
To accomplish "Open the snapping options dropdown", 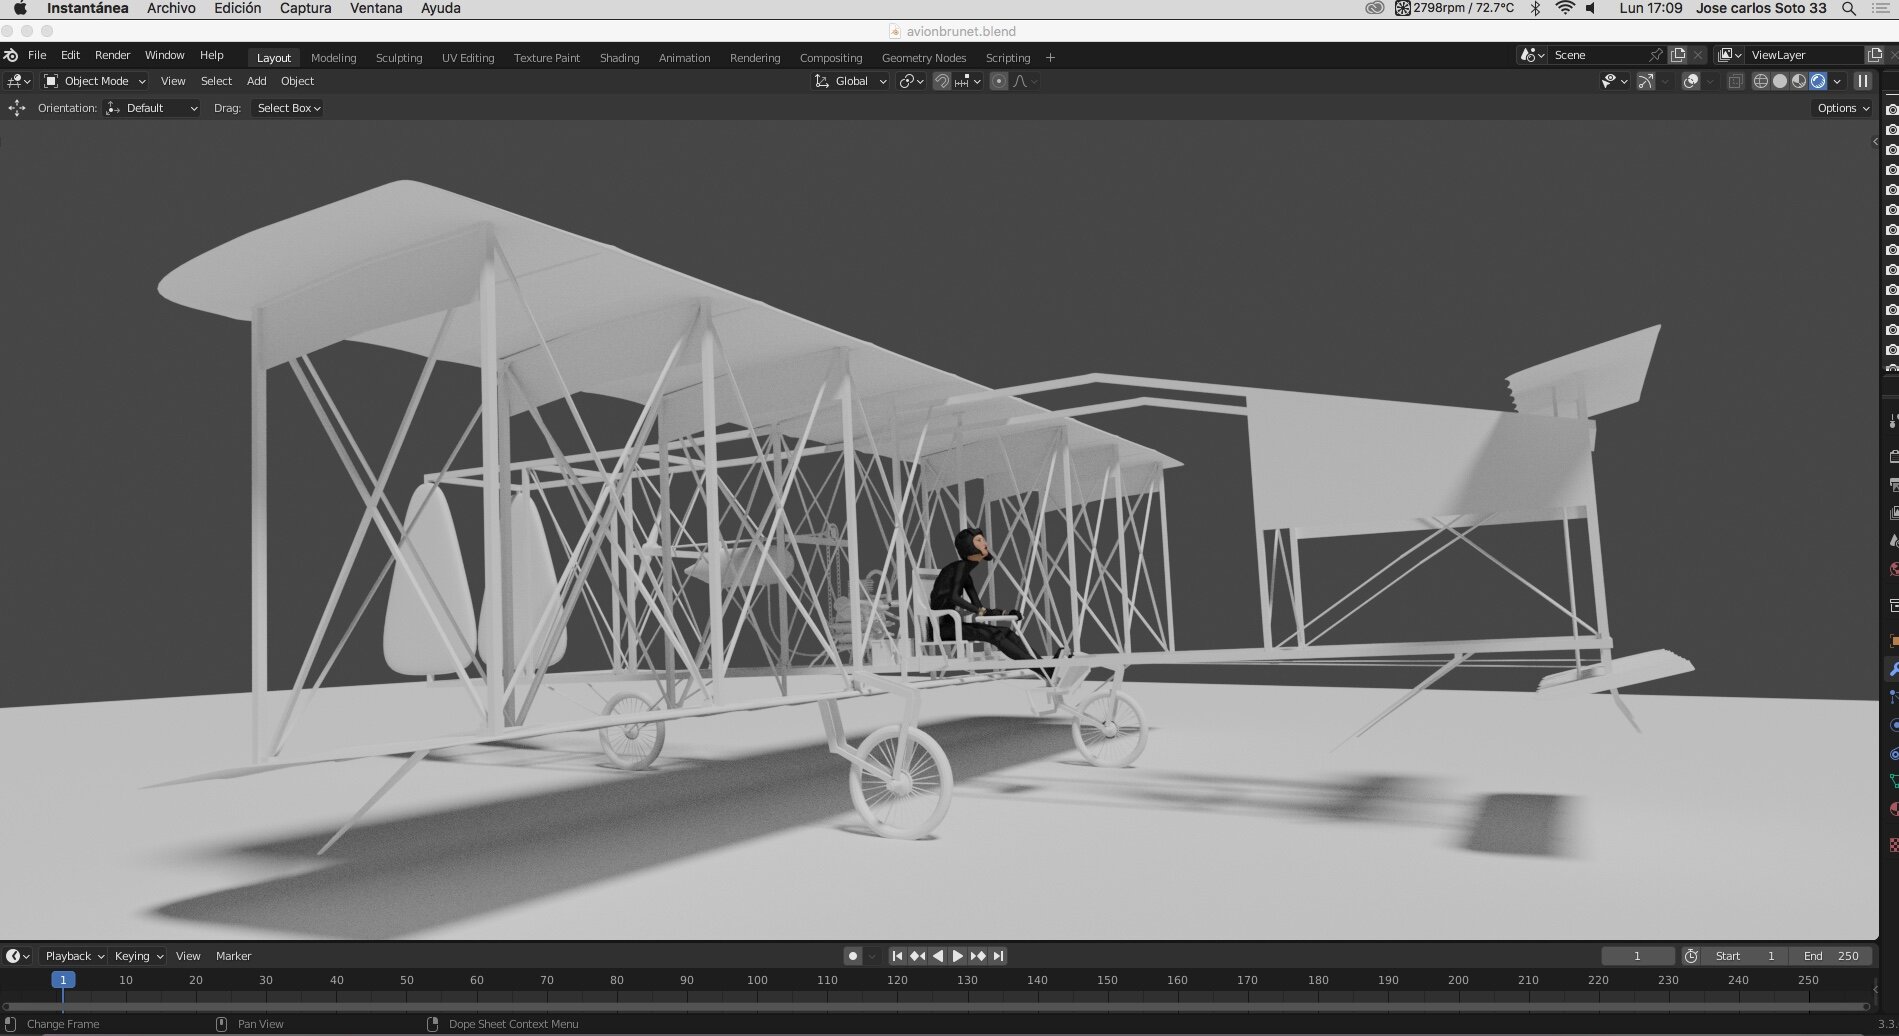I will coord(967,81).
